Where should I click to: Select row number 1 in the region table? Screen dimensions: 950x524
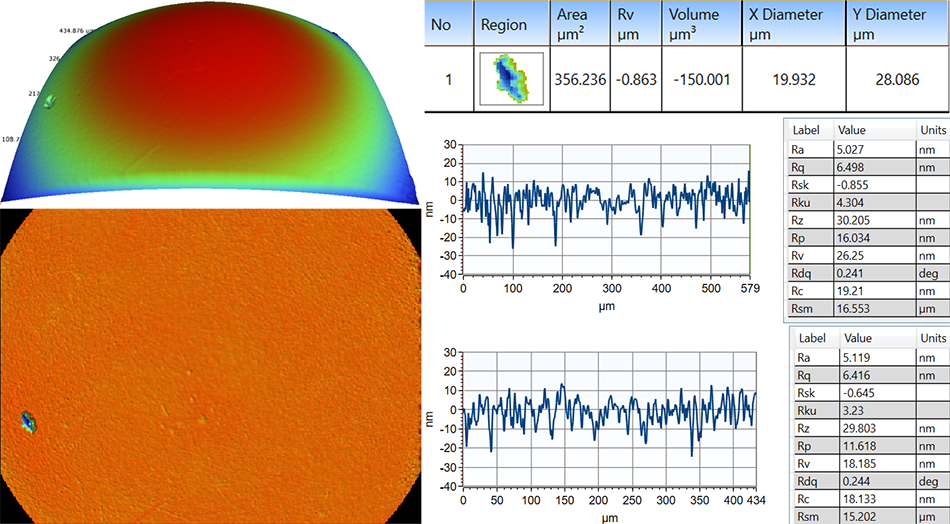click(x=448, y=79)
